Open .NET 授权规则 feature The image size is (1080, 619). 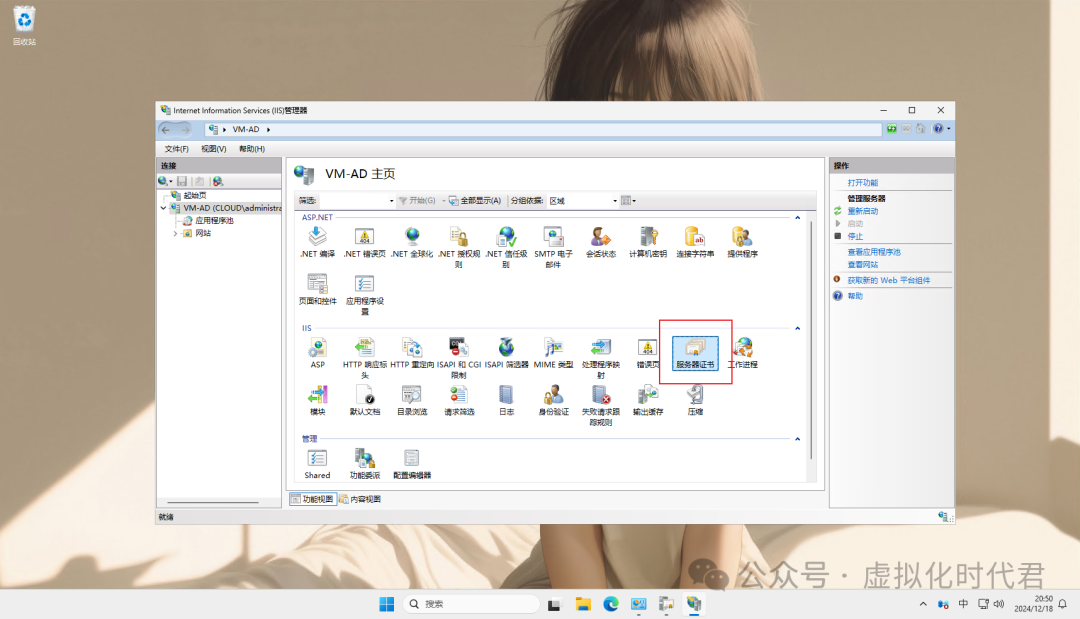[459, 246]
